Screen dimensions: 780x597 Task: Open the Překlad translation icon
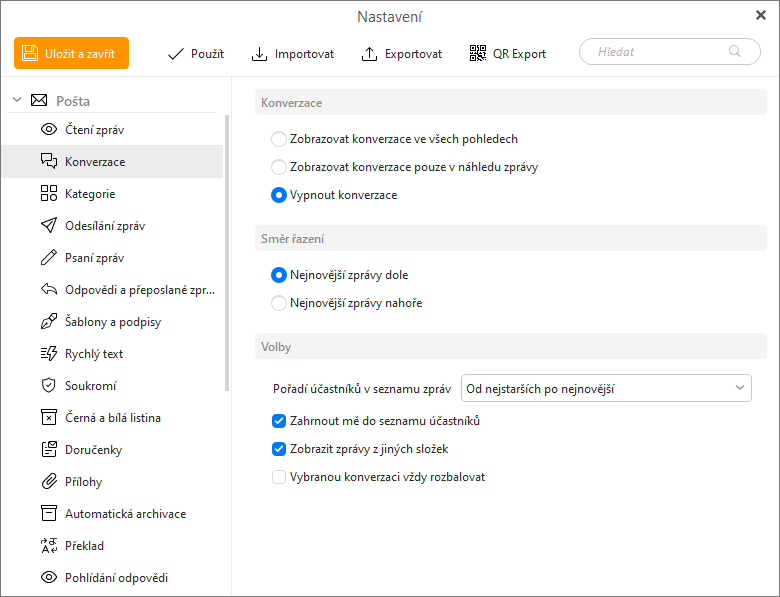[48, 546]
